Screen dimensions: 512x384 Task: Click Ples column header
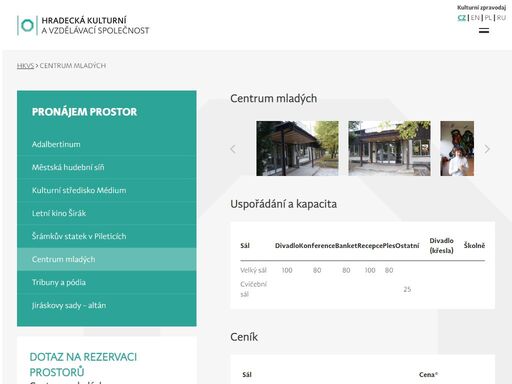pos(389,246)
